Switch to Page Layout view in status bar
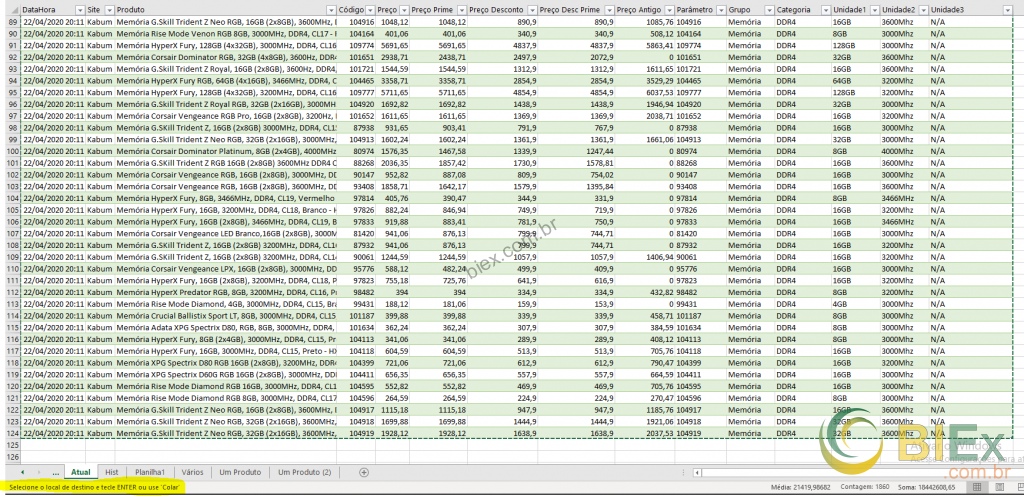Viewport: 1024px width, 496px height. pos(999,487)
